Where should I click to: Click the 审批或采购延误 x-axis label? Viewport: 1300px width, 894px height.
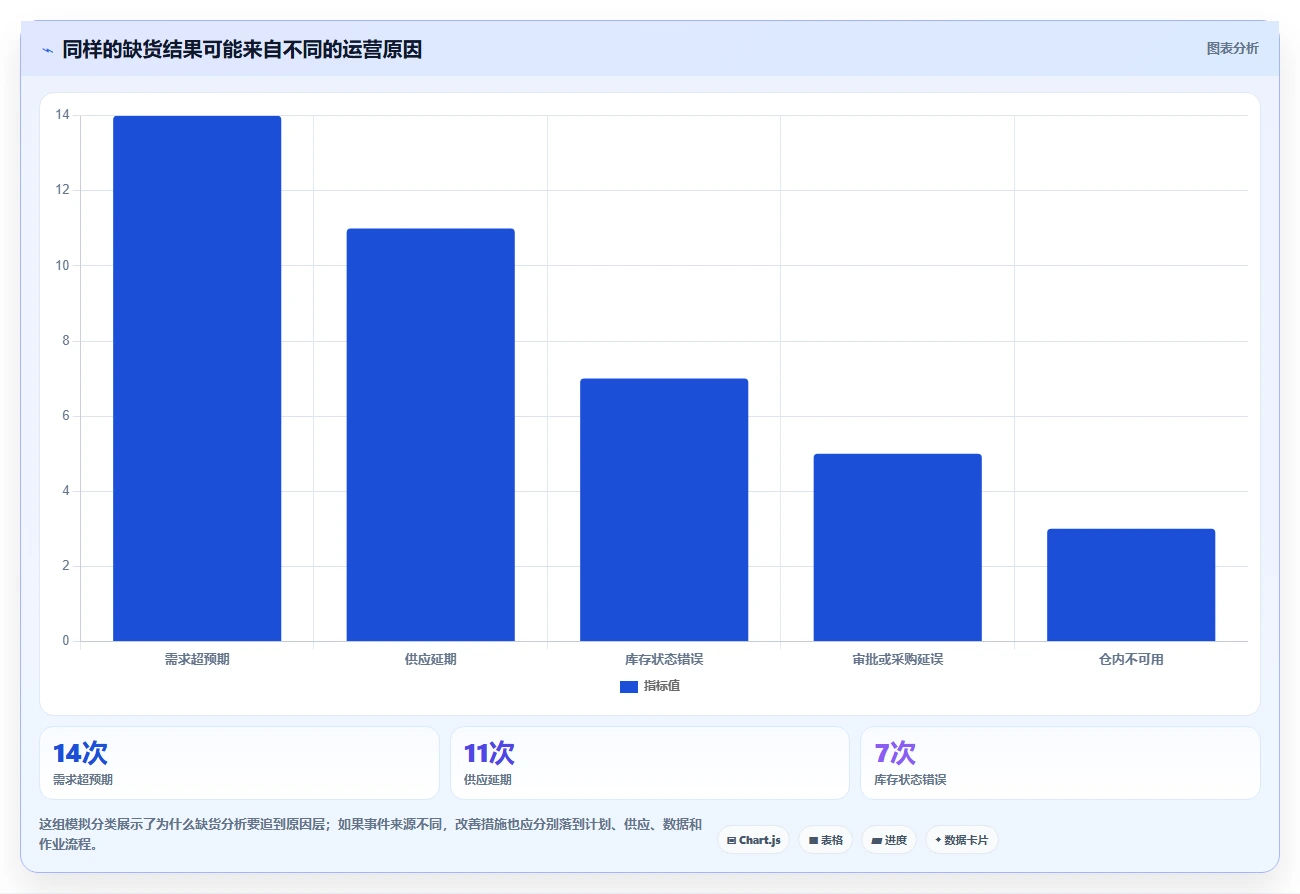click(x=897, y=660)
